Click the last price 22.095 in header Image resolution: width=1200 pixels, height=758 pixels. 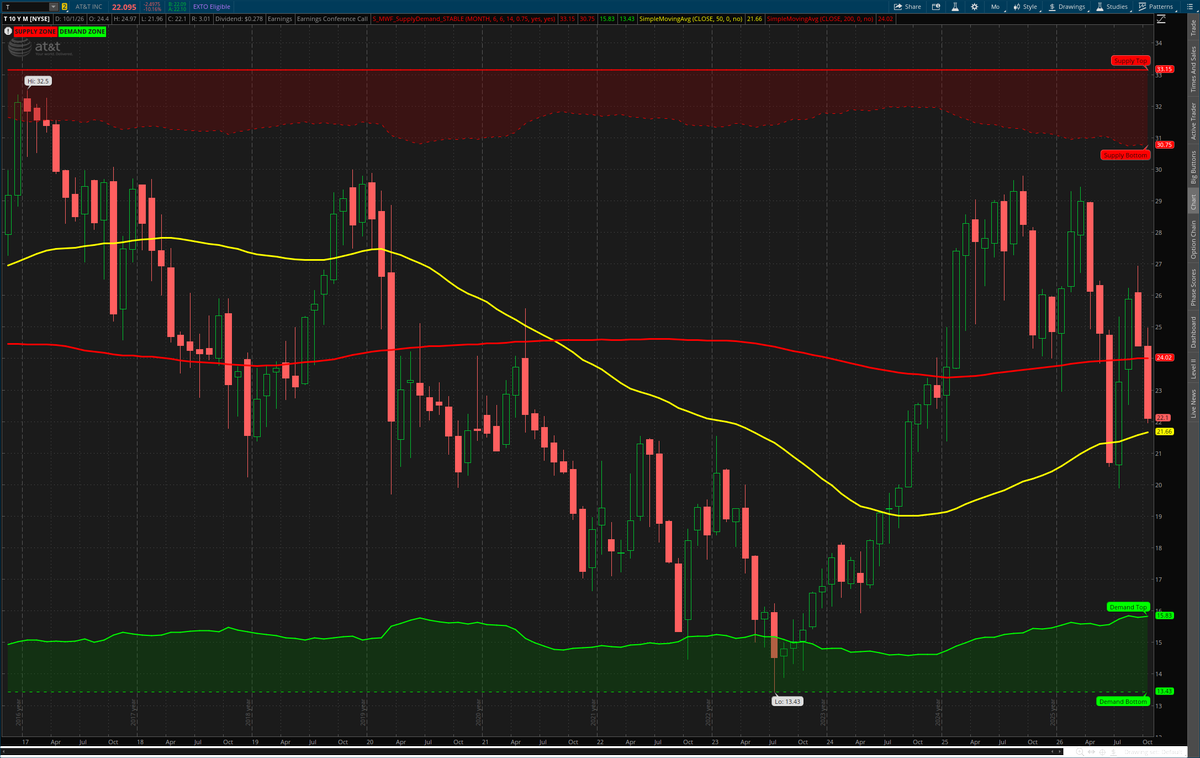tap(124, 7)
